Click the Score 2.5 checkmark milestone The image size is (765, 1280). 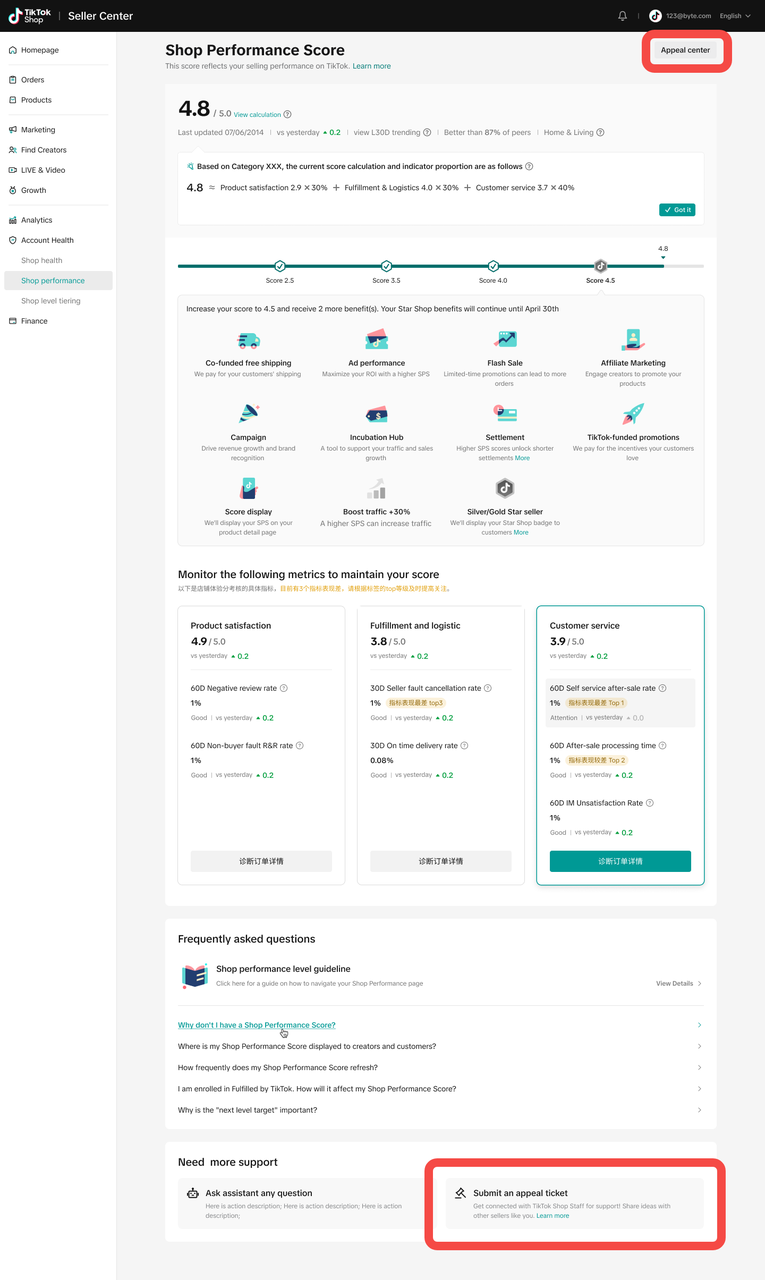280,266
